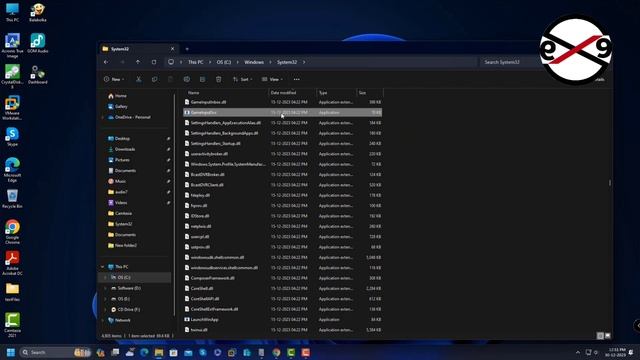This screenshot has width=640, height=360.
Task: Switch to large thumbnails view in status bar
Action: 608,336
